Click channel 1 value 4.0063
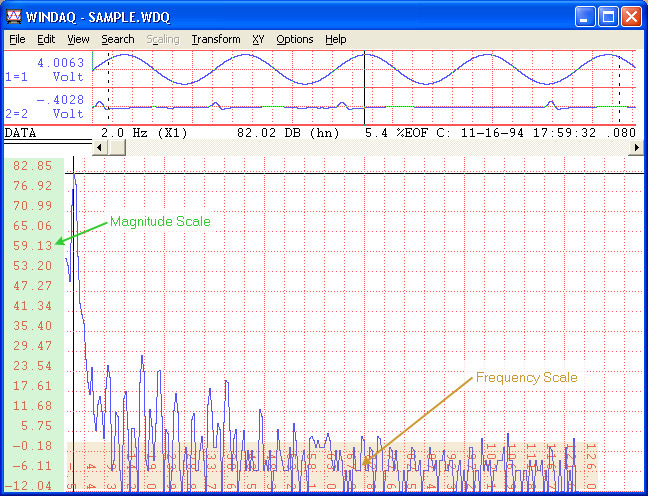Image resolution: width=648 pixels, height=496 pixels. coord(61,63)
